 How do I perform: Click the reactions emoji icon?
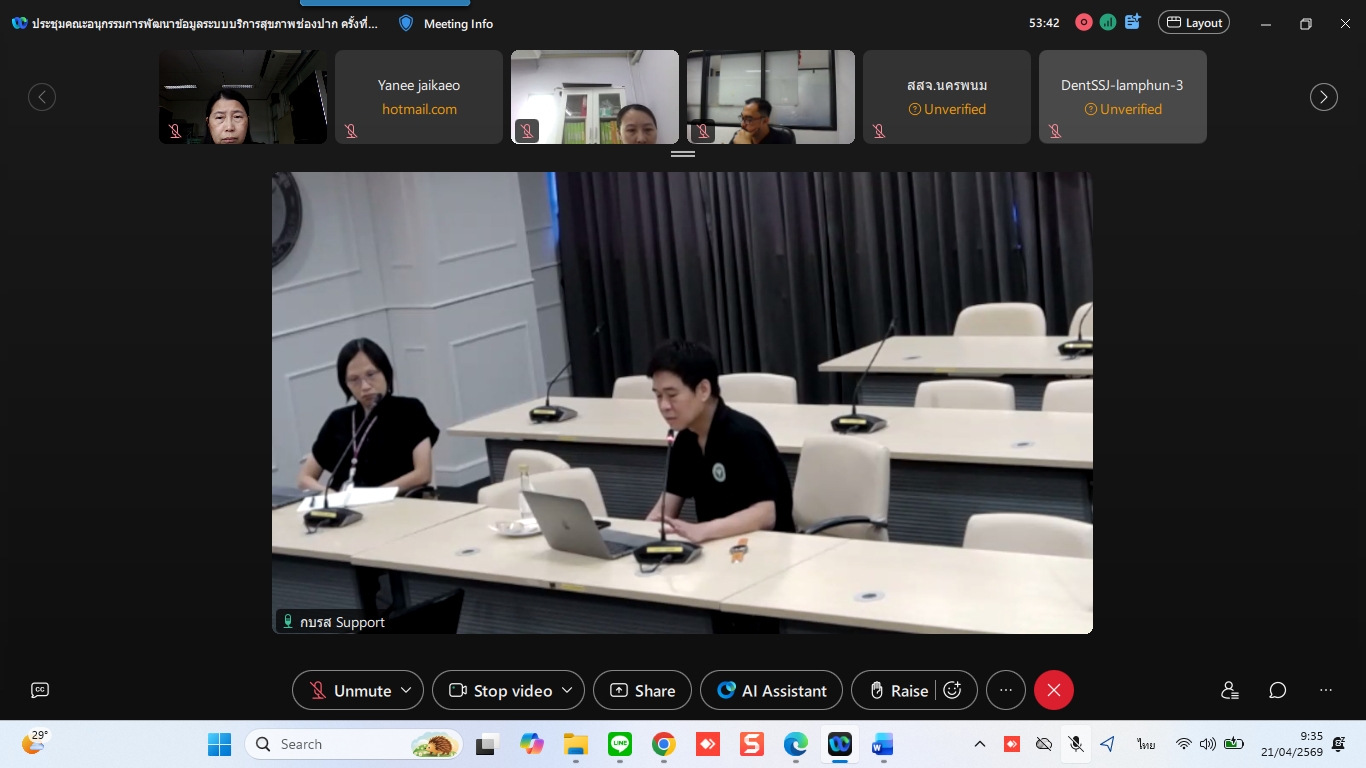(x=953, y=690)
